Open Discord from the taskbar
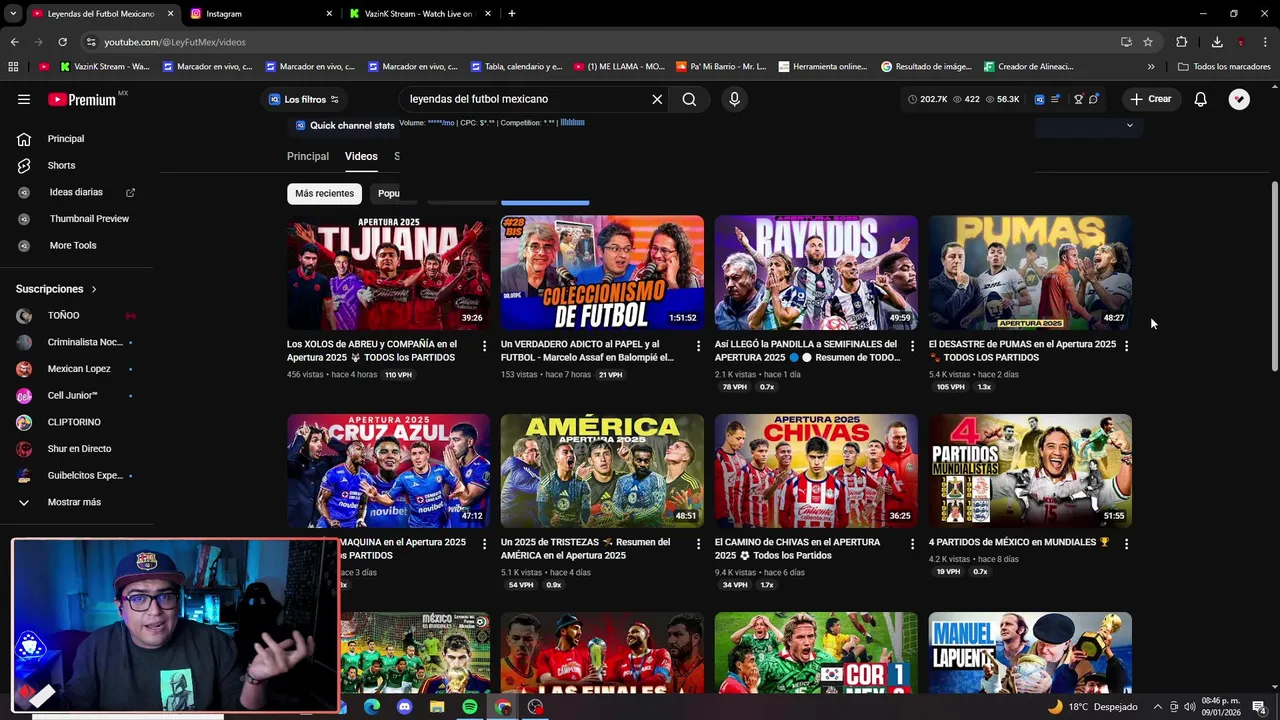 coord(404,707)
